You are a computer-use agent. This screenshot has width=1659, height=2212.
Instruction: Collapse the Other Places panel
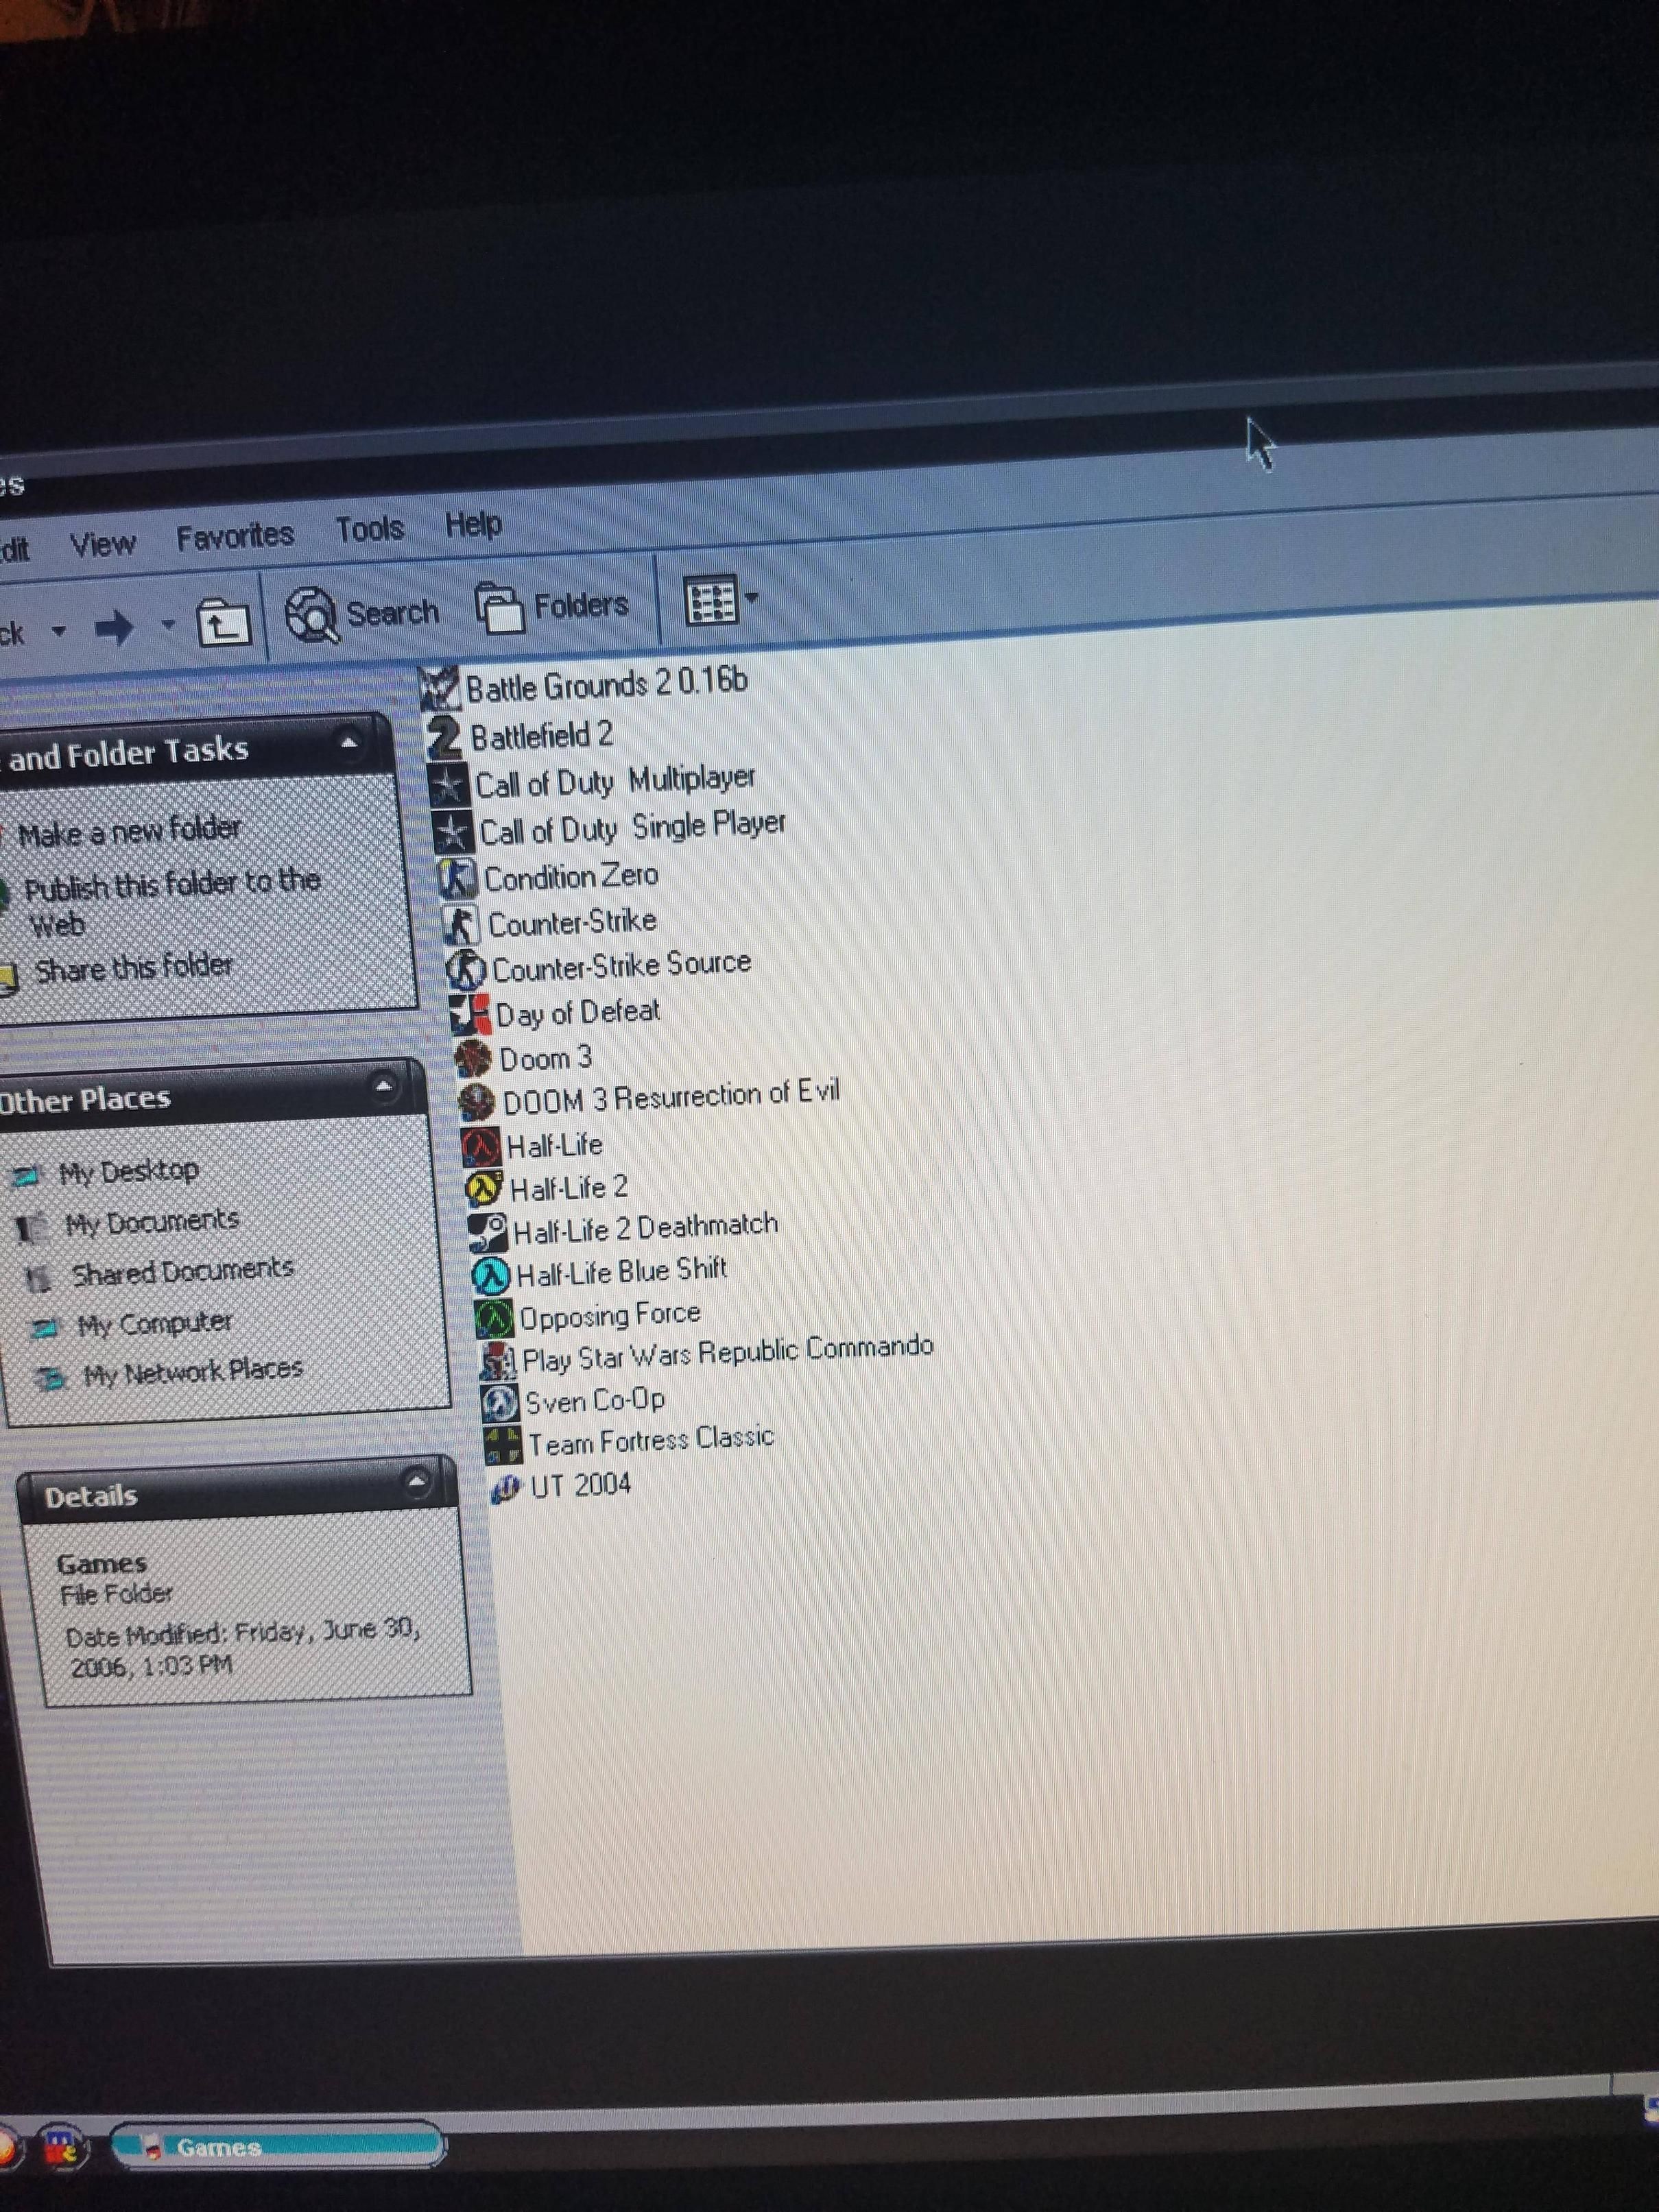point(384,1086)
